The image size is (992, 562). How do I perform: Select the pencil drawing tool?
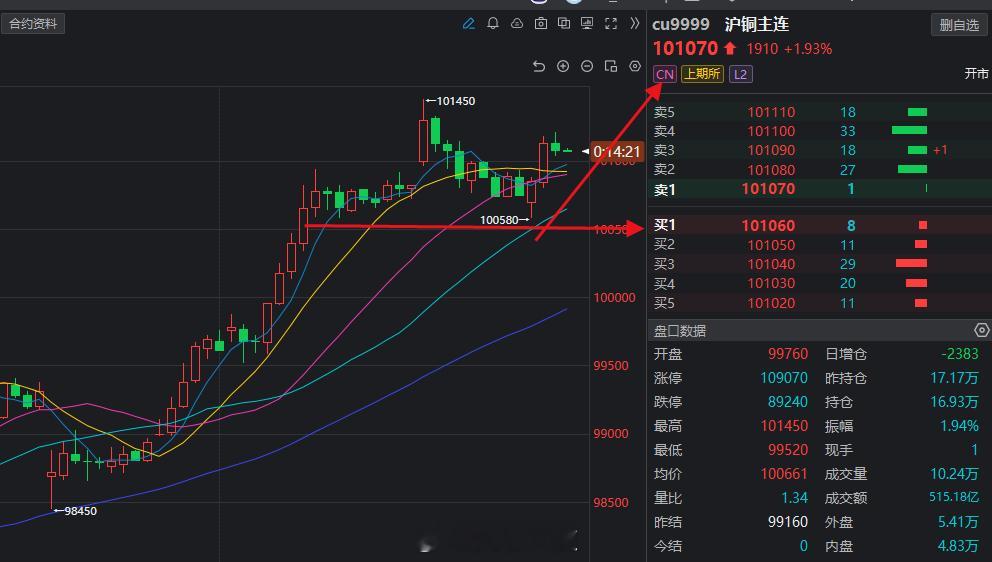(x=468, y=24)
